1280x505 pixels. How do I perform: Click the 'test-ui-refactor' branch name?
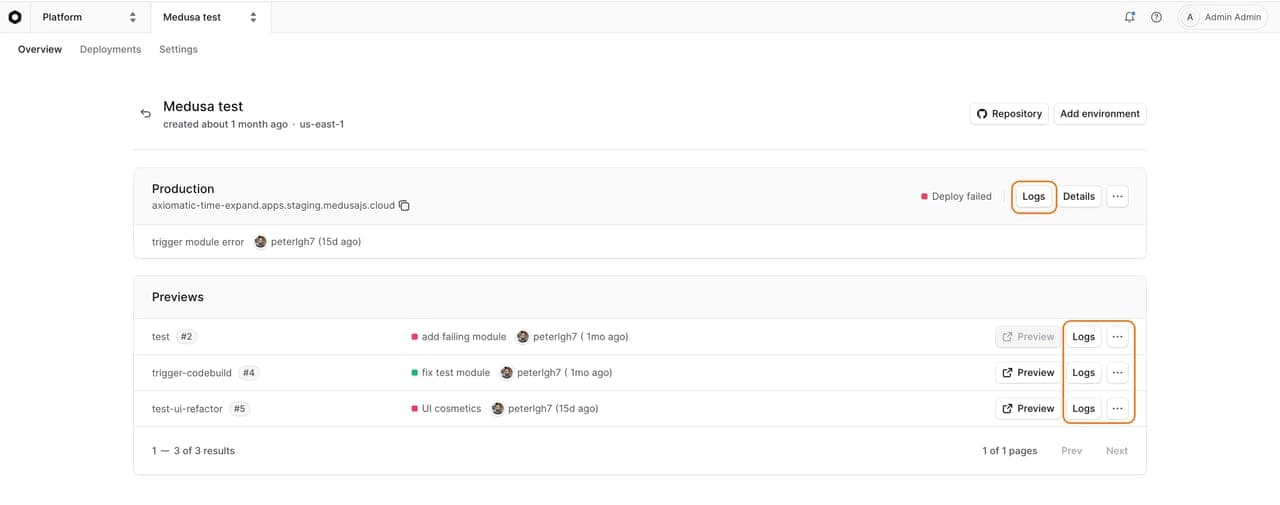pos(187,409)
